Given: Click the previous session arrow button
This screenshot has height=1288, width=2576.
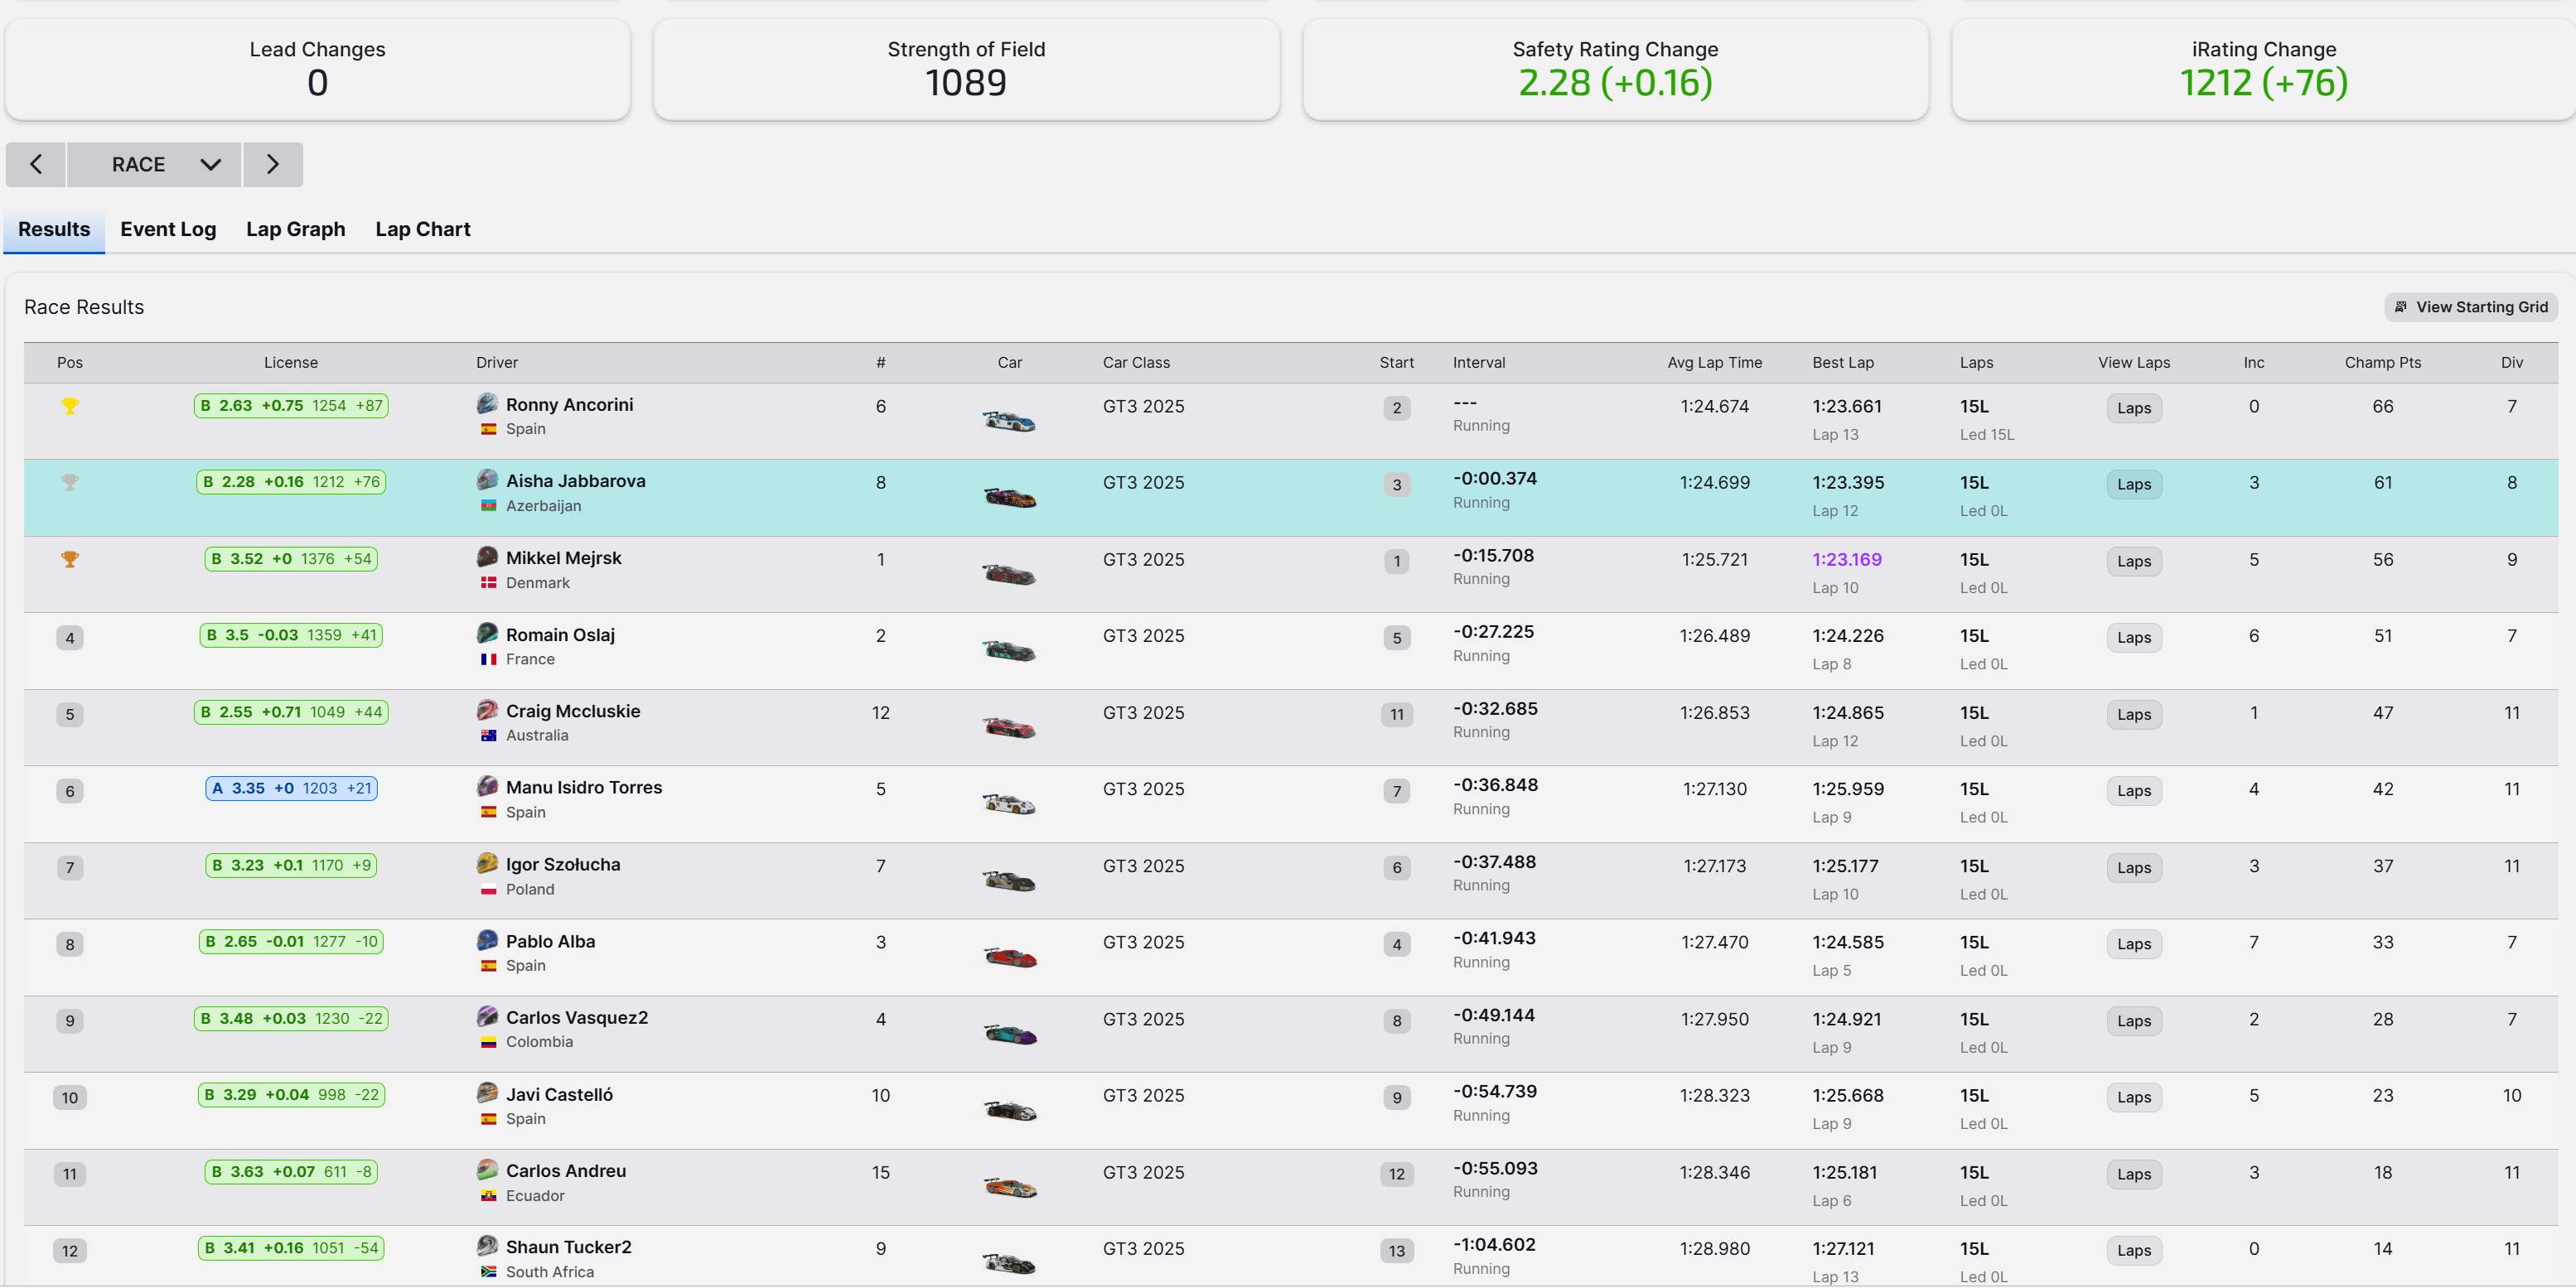Looking at the screenshot, I should (36, 164).
